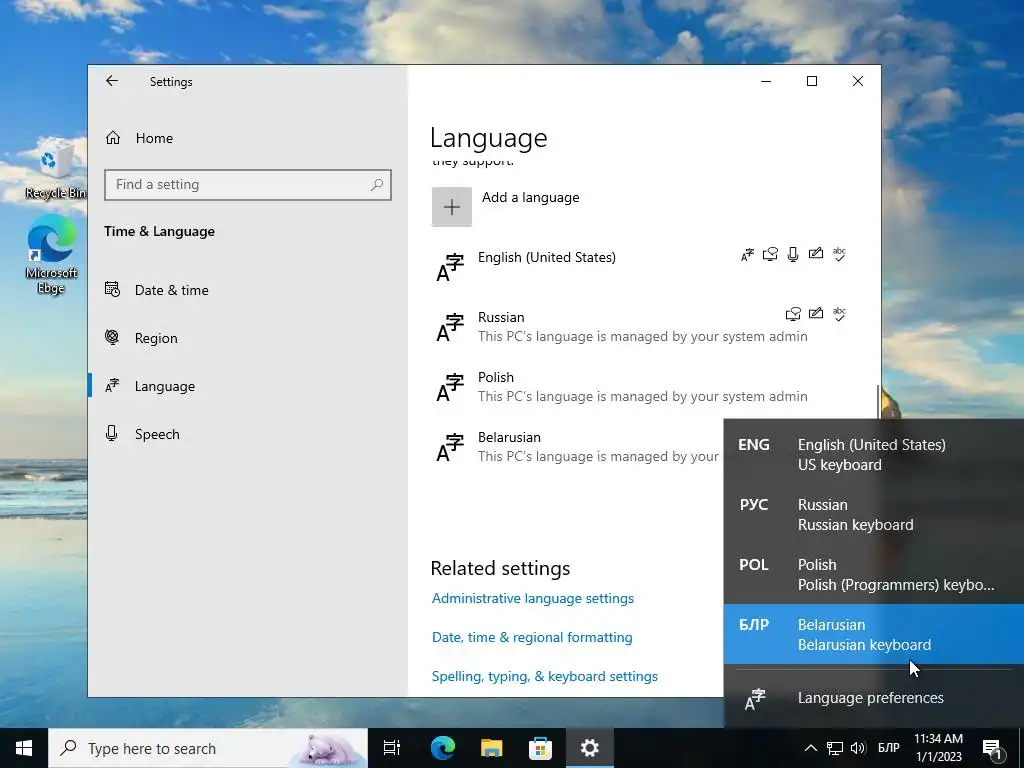Choose БЛР Belarusian keyboard in flyout
Viewport: 1024px width, 768px height.
tap(874, 635)
